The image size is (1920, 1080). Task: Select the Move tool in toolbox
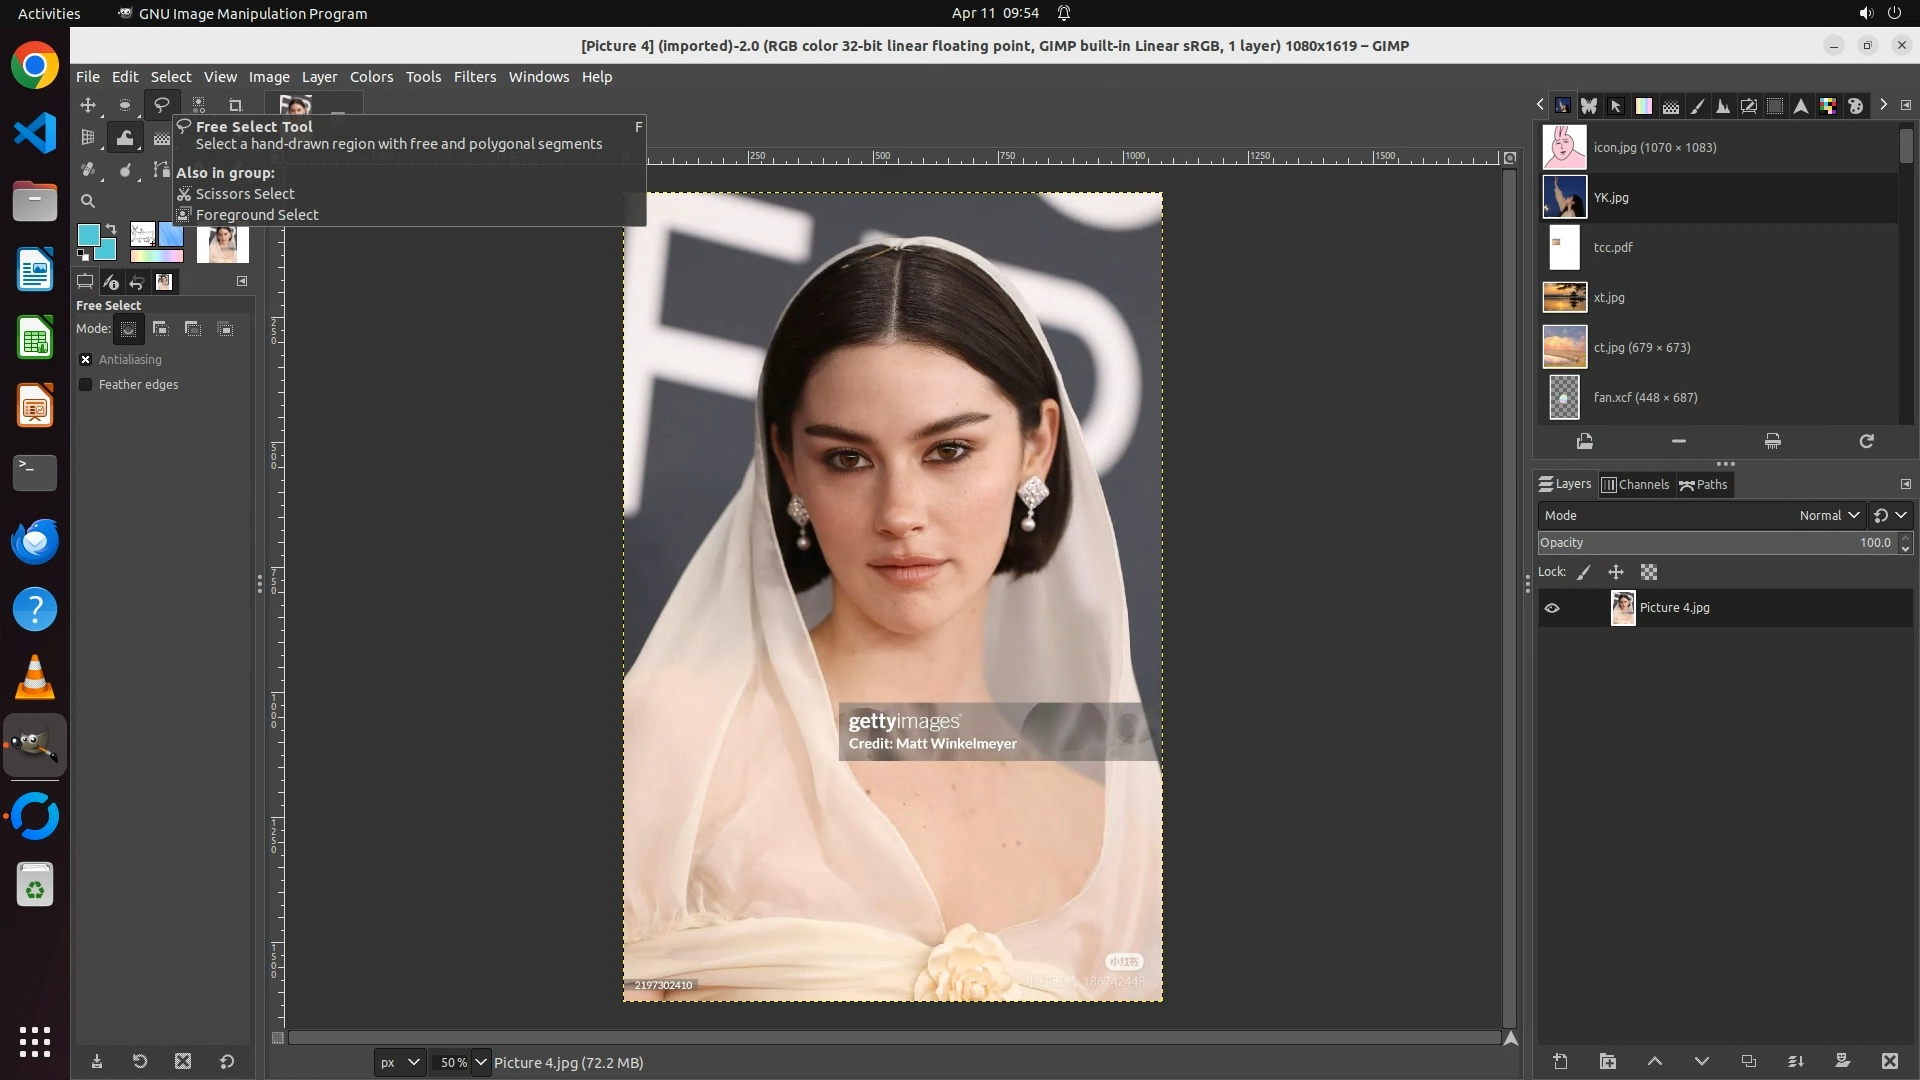pyautogui.click(x=88, y=105)
